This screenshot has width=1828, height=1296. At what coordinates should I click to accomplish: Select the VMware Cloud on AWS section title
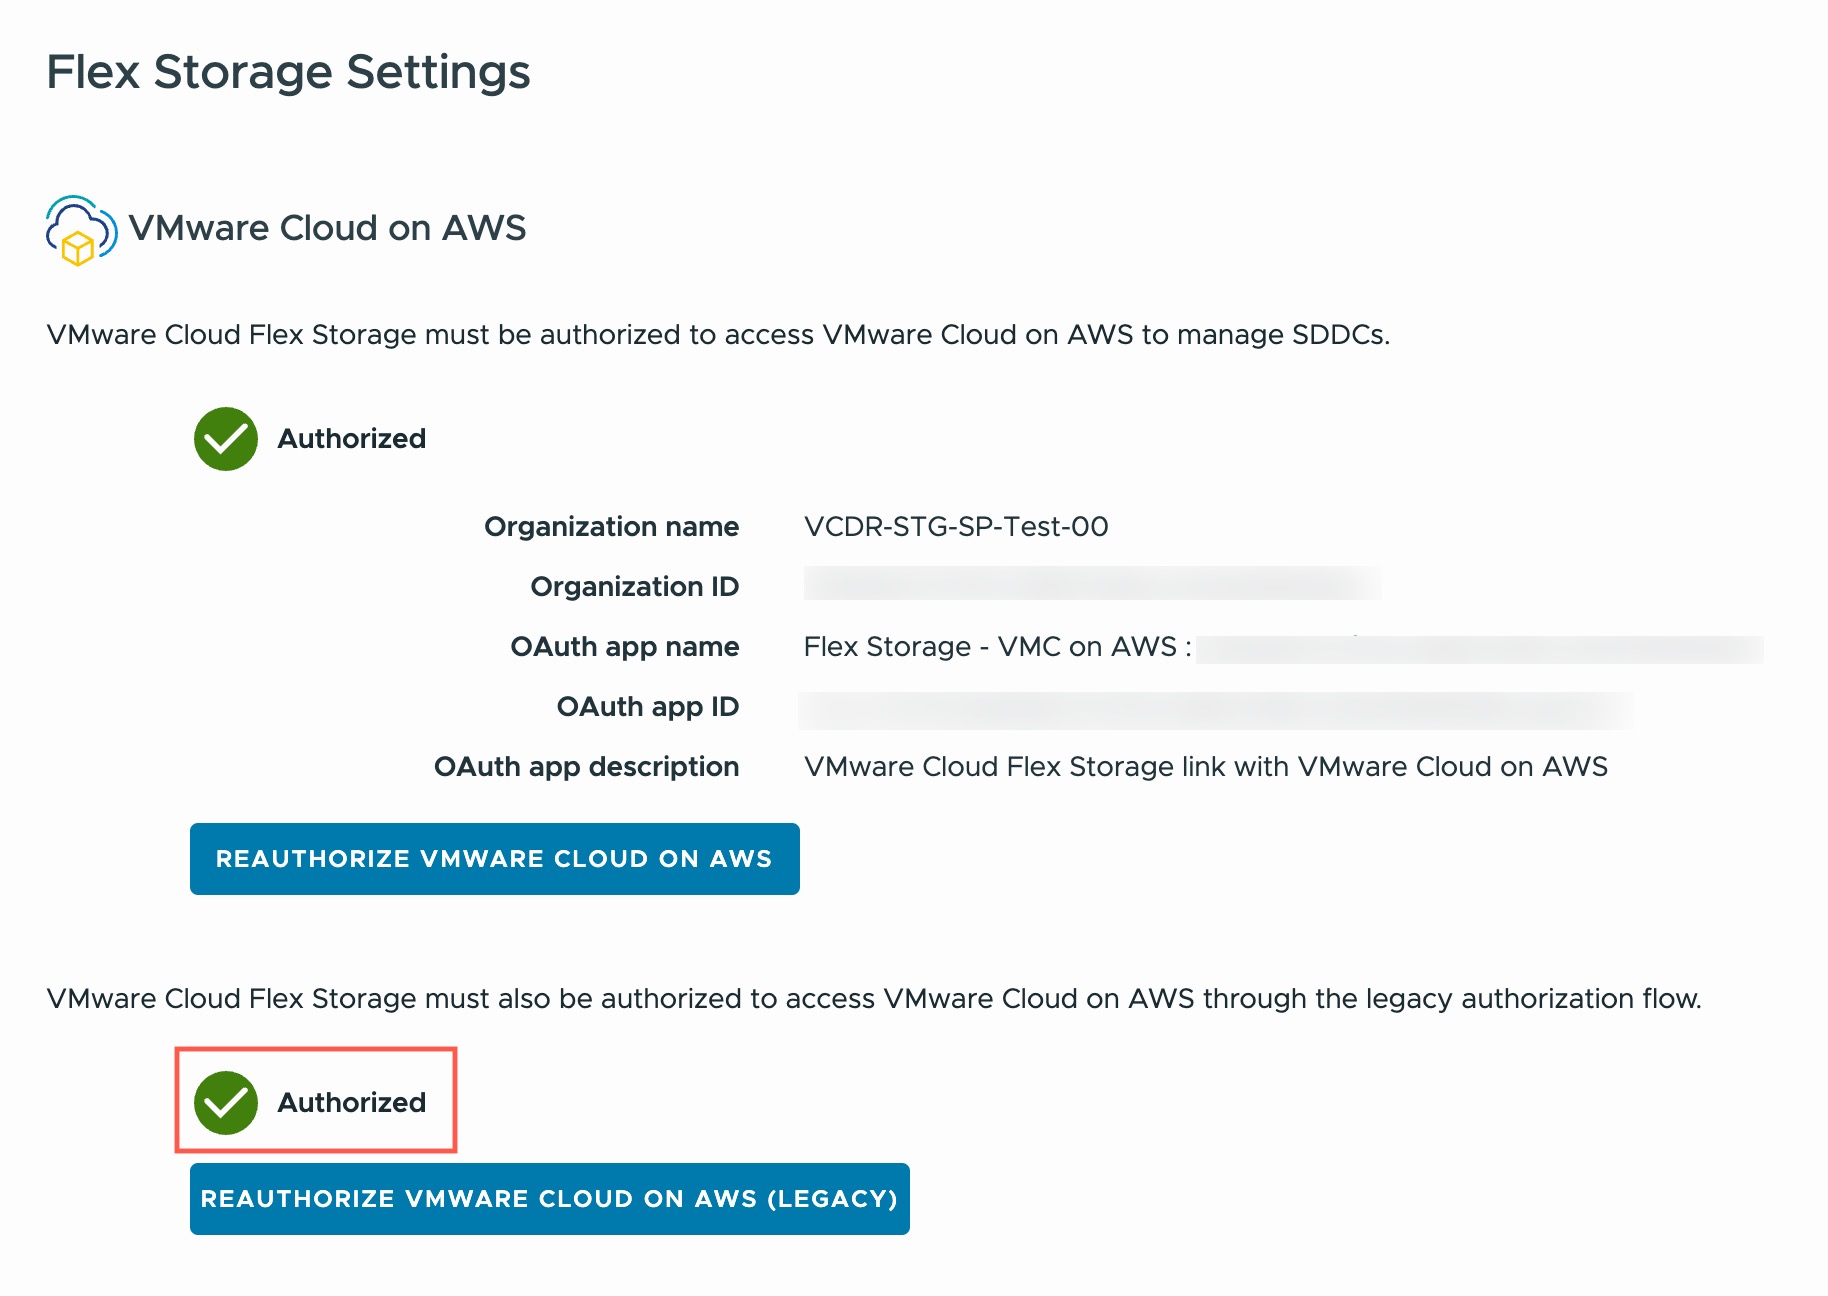point(327,228)
